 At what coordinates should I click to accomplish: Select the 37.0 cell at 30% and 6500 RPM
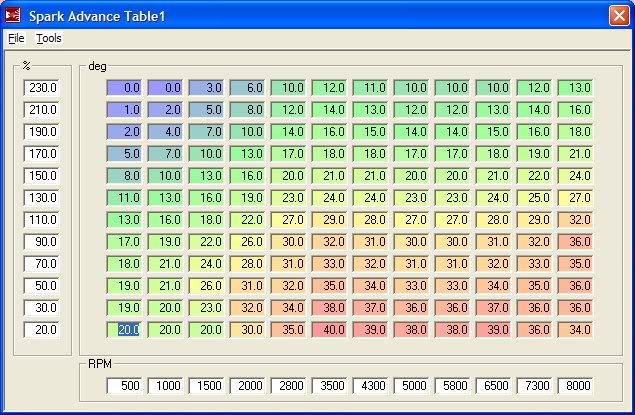(493, 308)
